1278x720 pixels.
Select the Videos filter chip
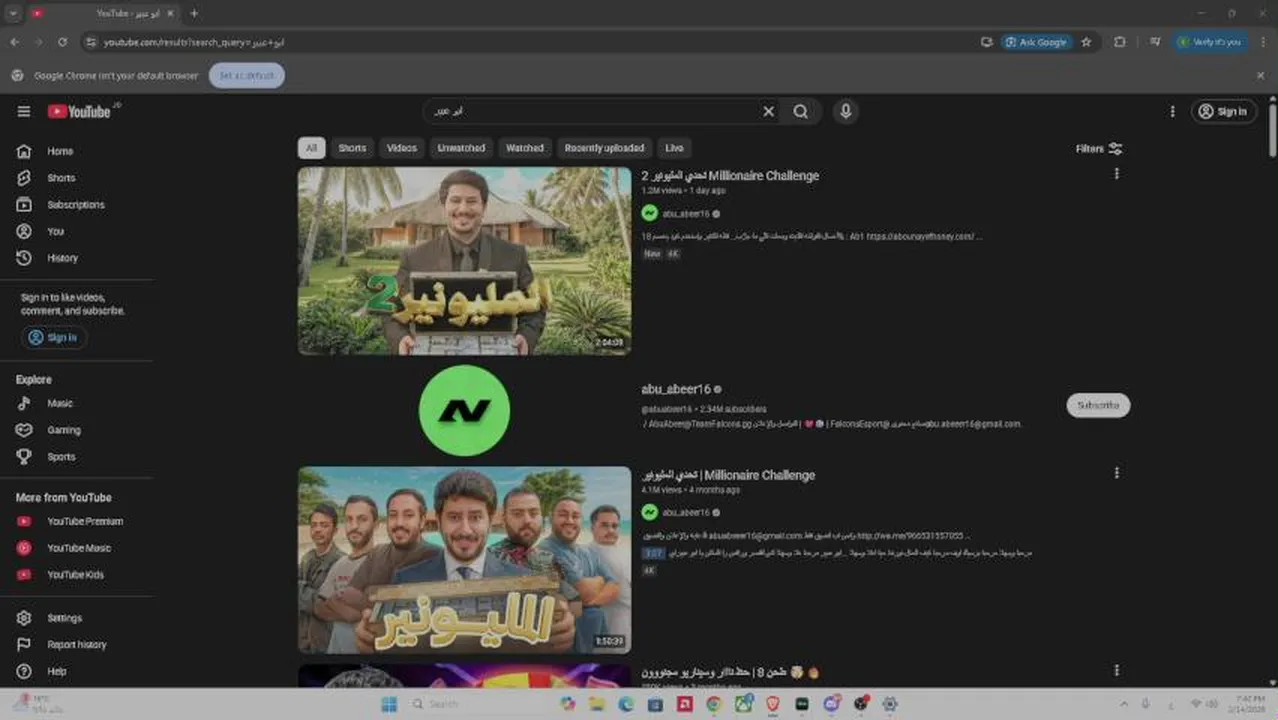402,148
